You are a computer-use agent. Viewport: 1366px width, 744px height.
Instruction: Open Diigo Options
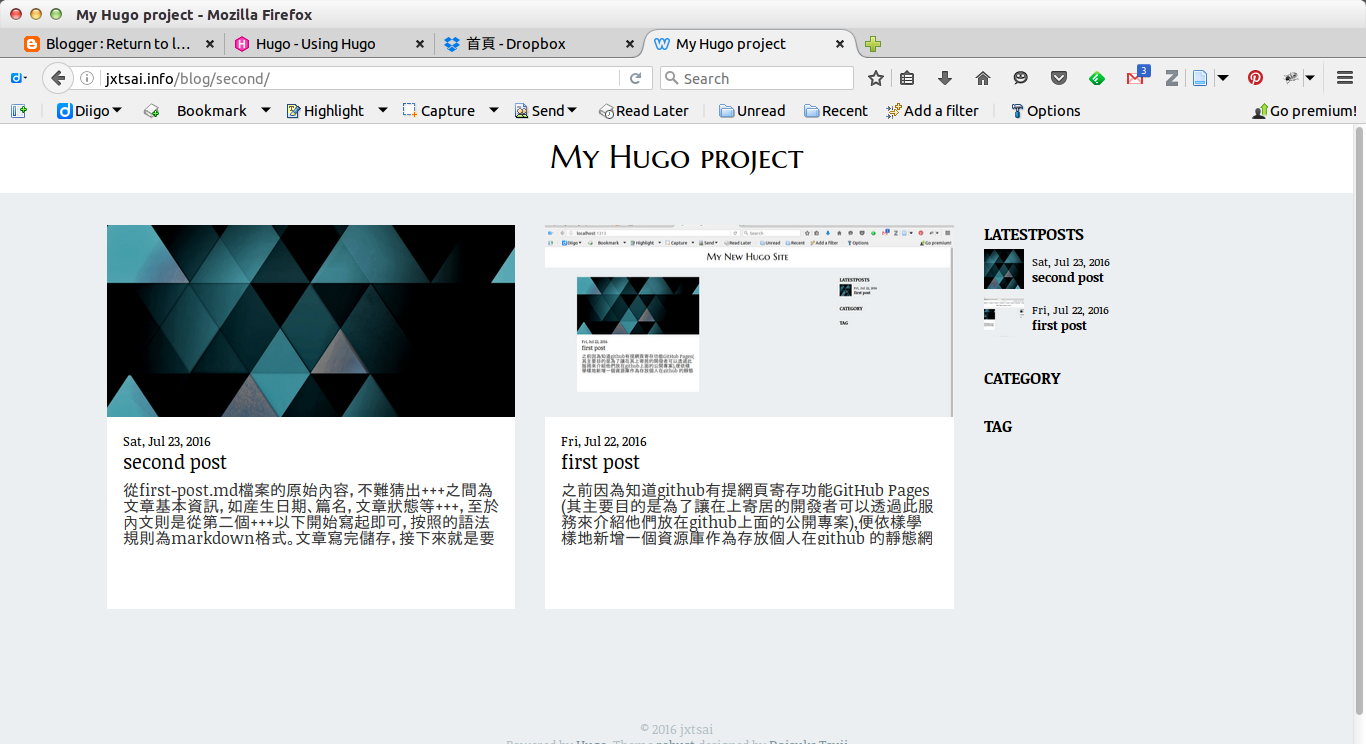point(1045,111)
